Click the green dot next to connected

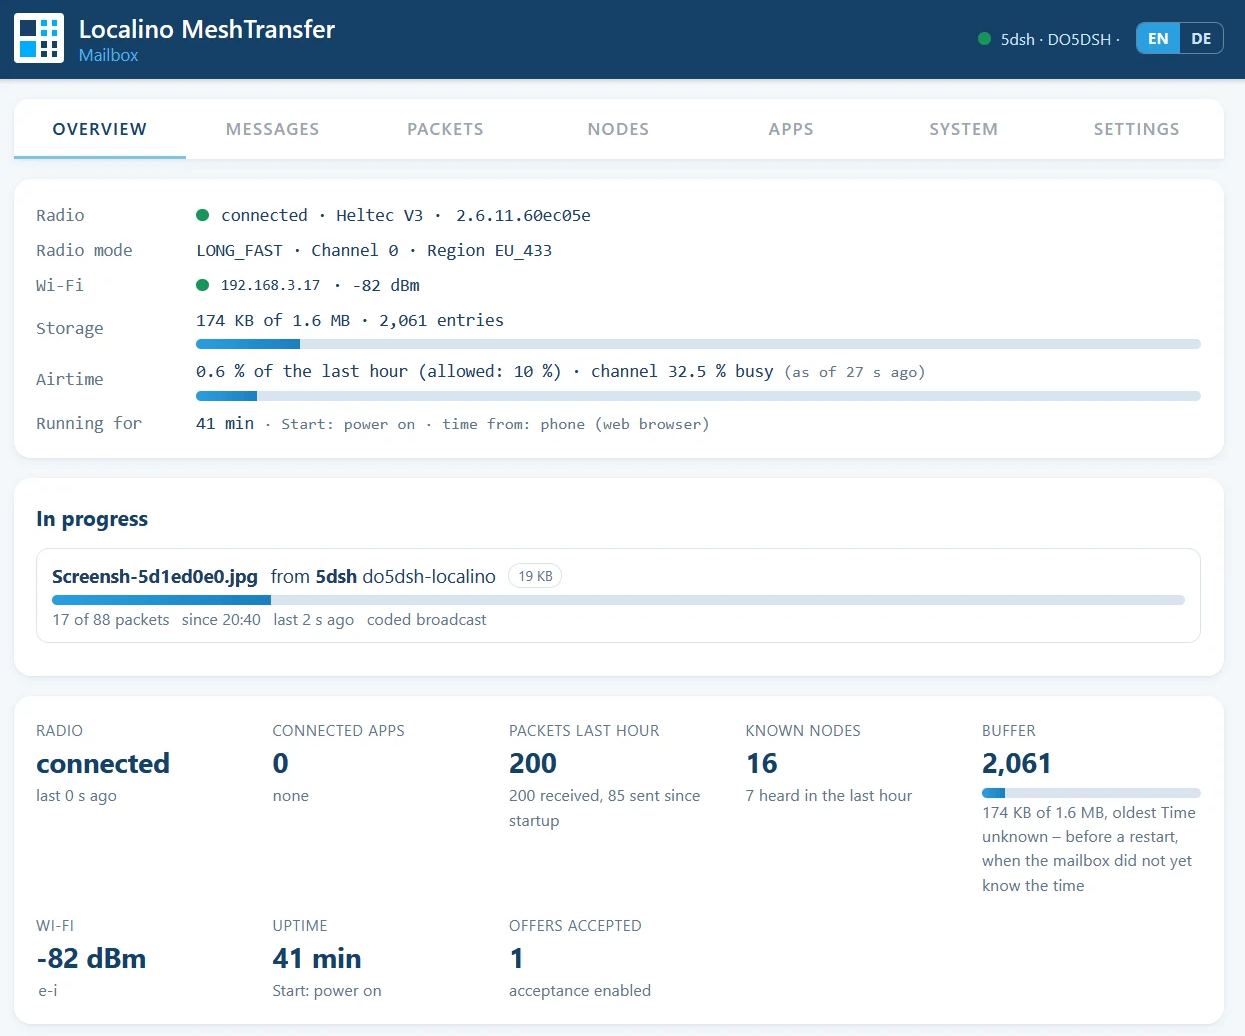202,215
